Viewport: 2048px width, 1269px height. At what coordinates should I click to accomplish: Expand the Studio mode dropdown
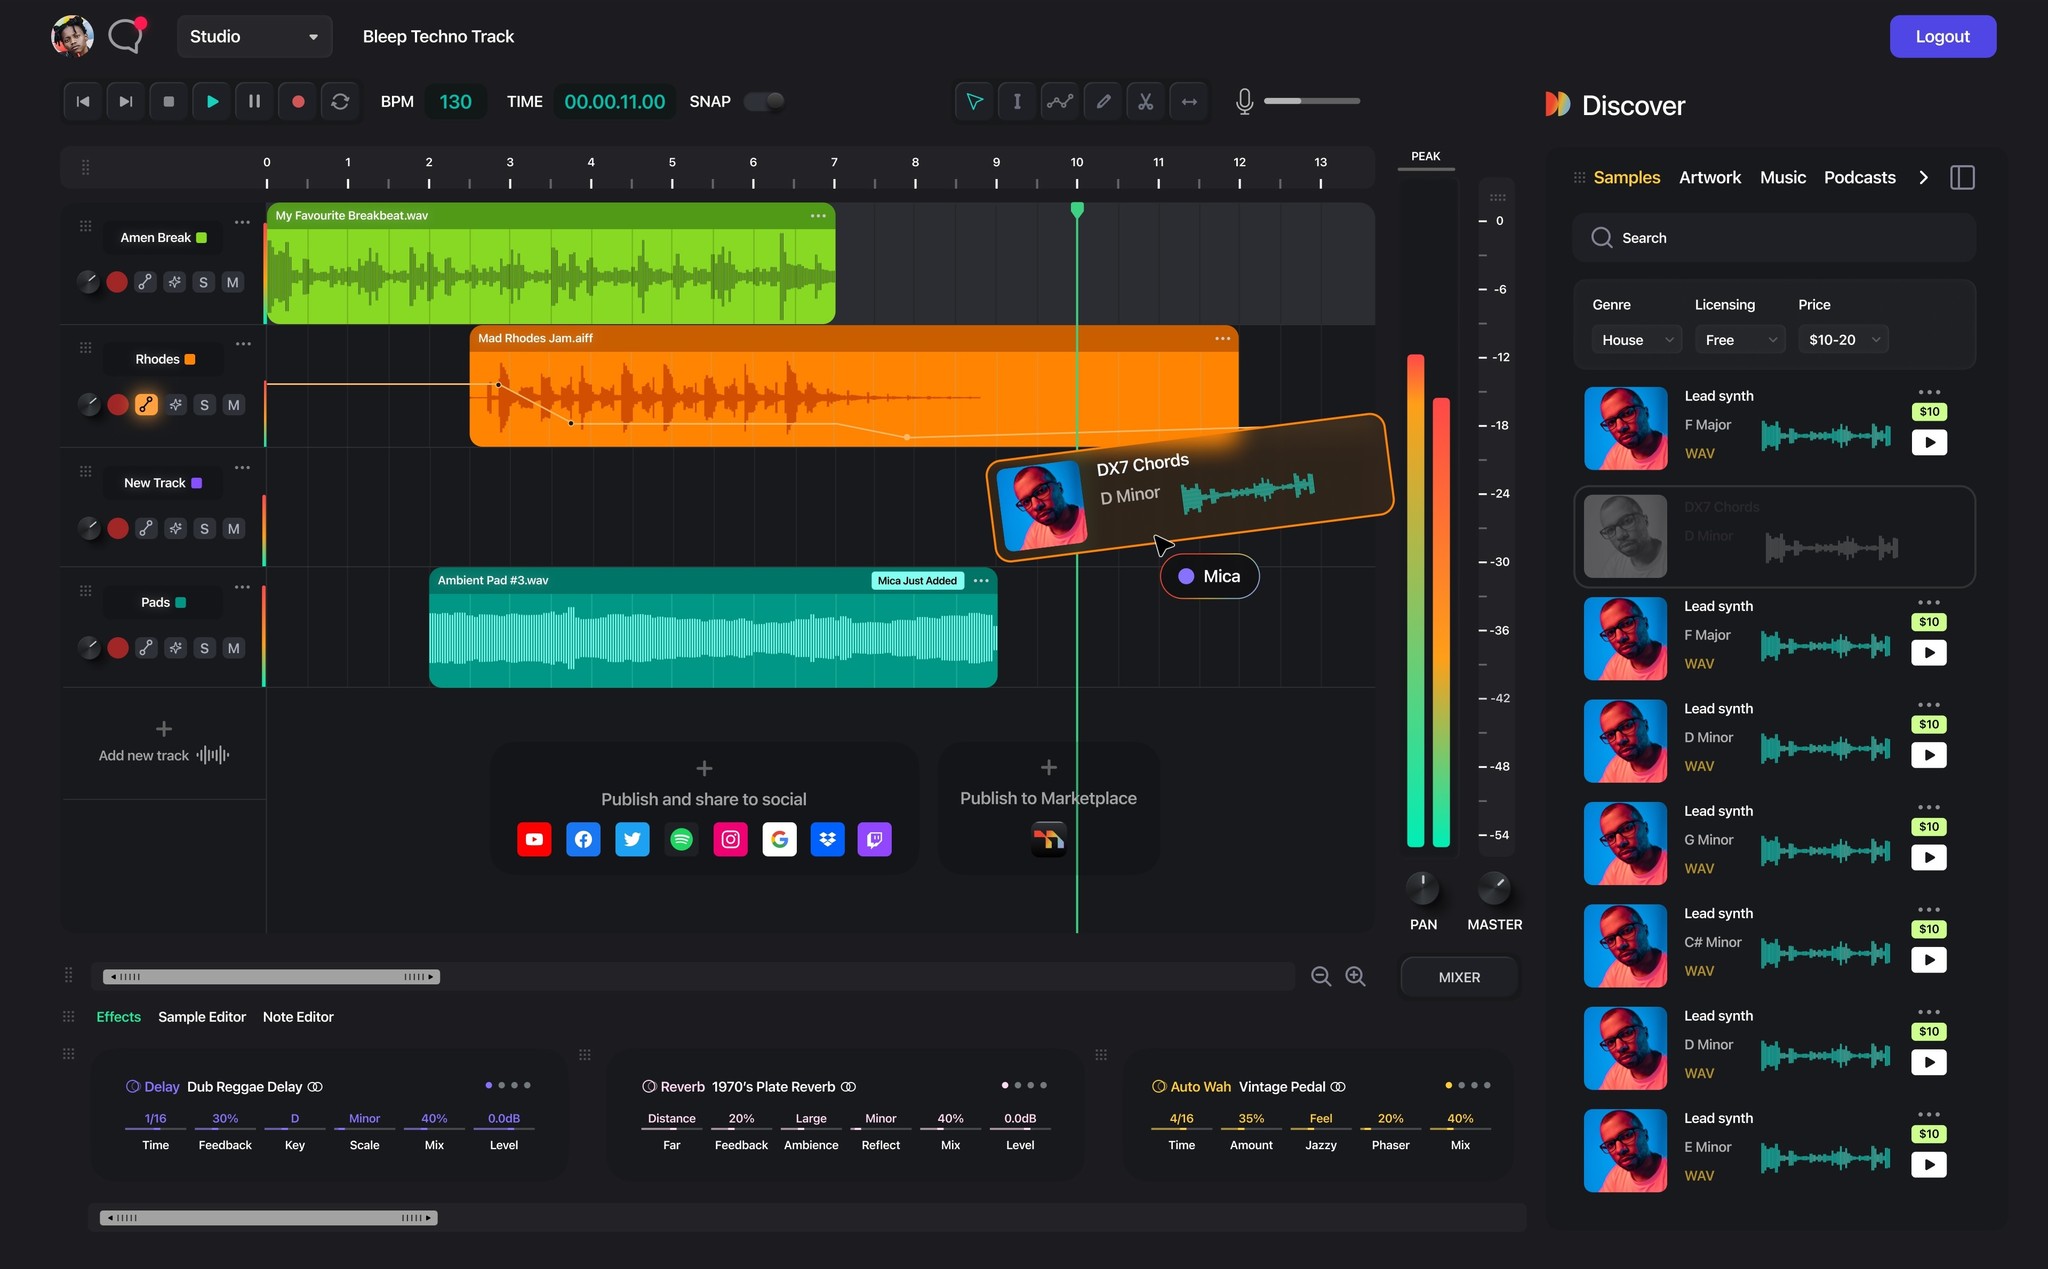coord(254,36)
